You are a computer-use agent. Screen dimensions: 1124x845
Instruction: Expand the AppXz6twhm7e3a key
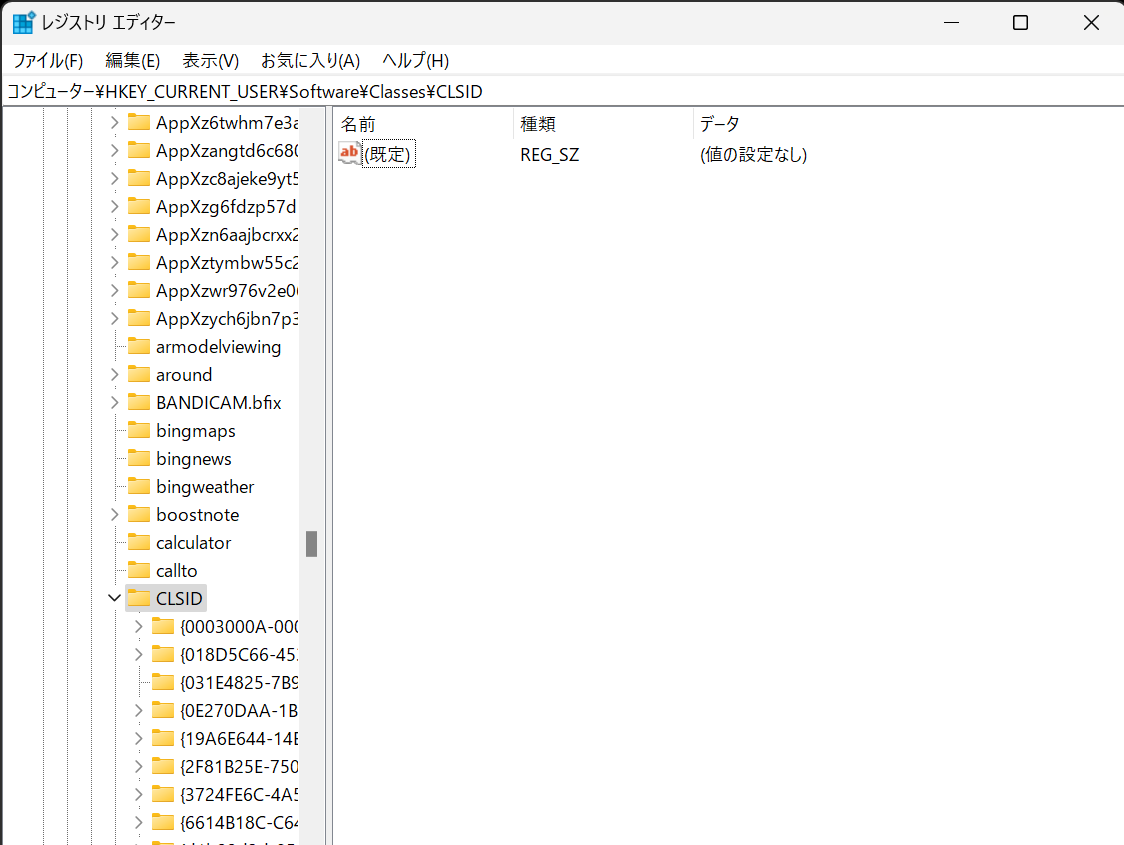pyautogui.click(x=115, y=123)
